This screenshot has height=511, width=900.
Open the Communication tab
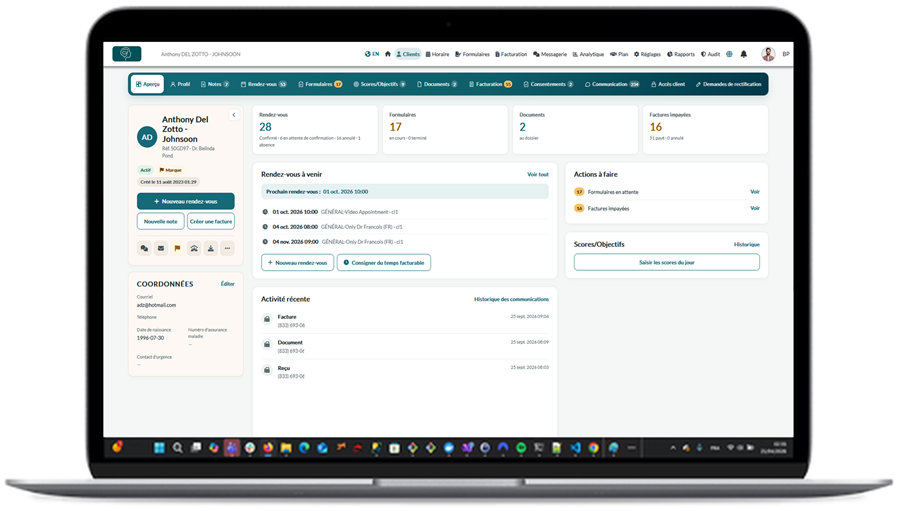coord(612,84)
